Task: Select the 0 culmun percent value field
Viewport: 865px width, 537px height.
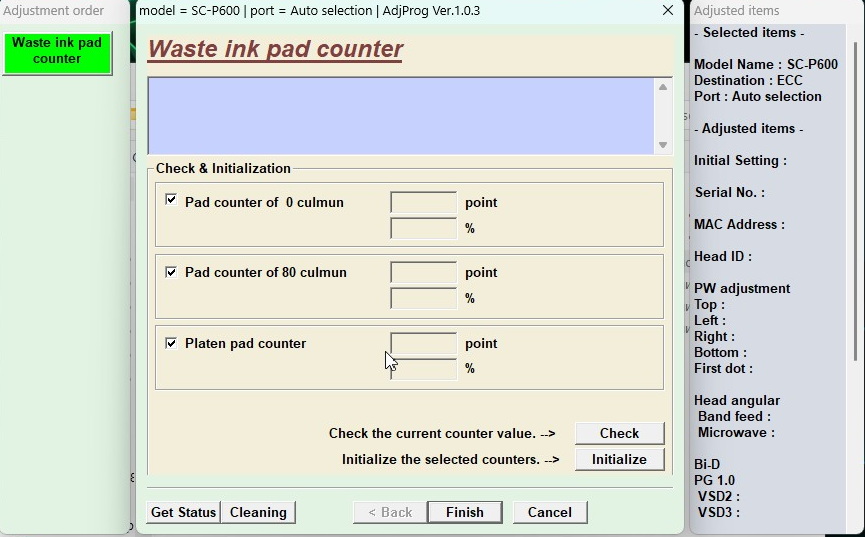Action: click(x=423, y=229)
